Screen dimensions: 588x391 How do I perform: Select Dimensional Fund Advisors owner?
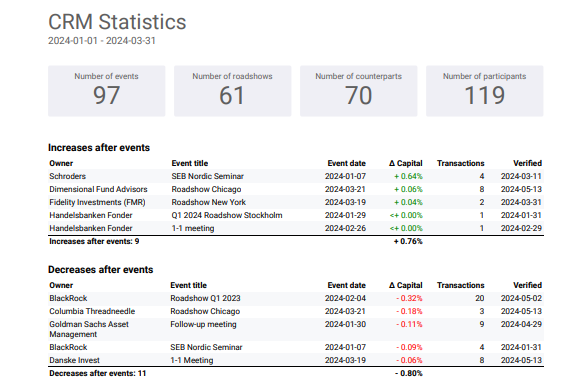pos(98,189)
